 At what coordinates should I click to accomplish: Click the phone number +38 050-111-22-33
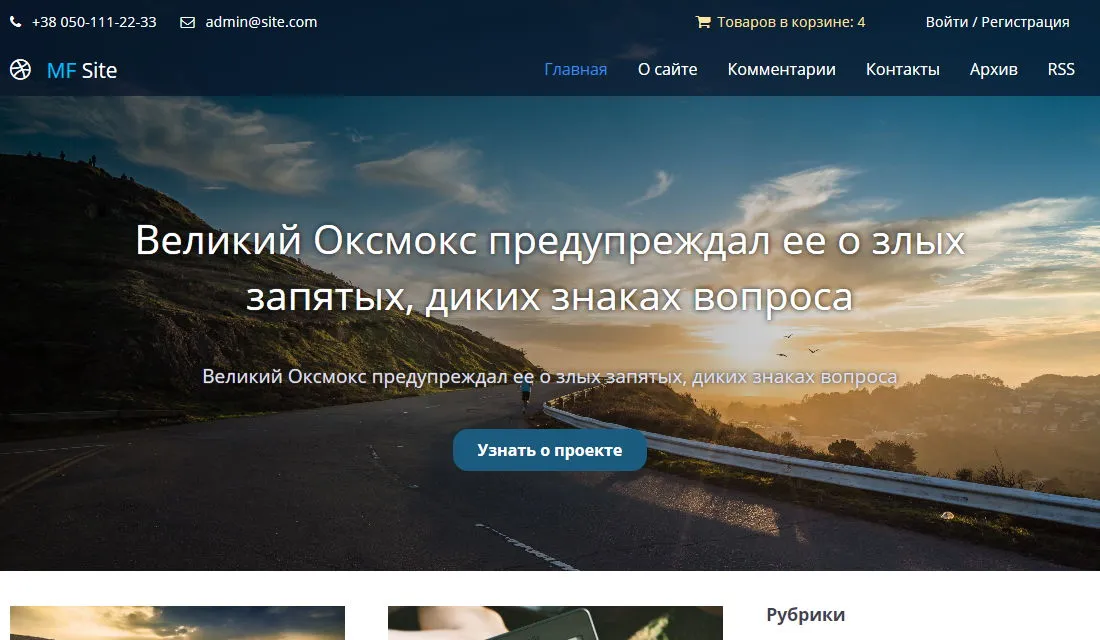click(x=94, y=22)
